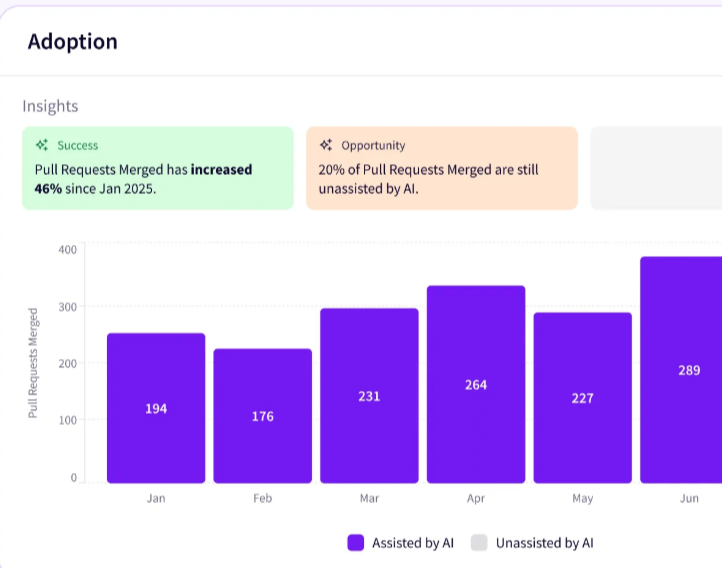This screenshot has width=722, height=568.
Task: Click the 300 y-axis value
Action: coord(68,307)
